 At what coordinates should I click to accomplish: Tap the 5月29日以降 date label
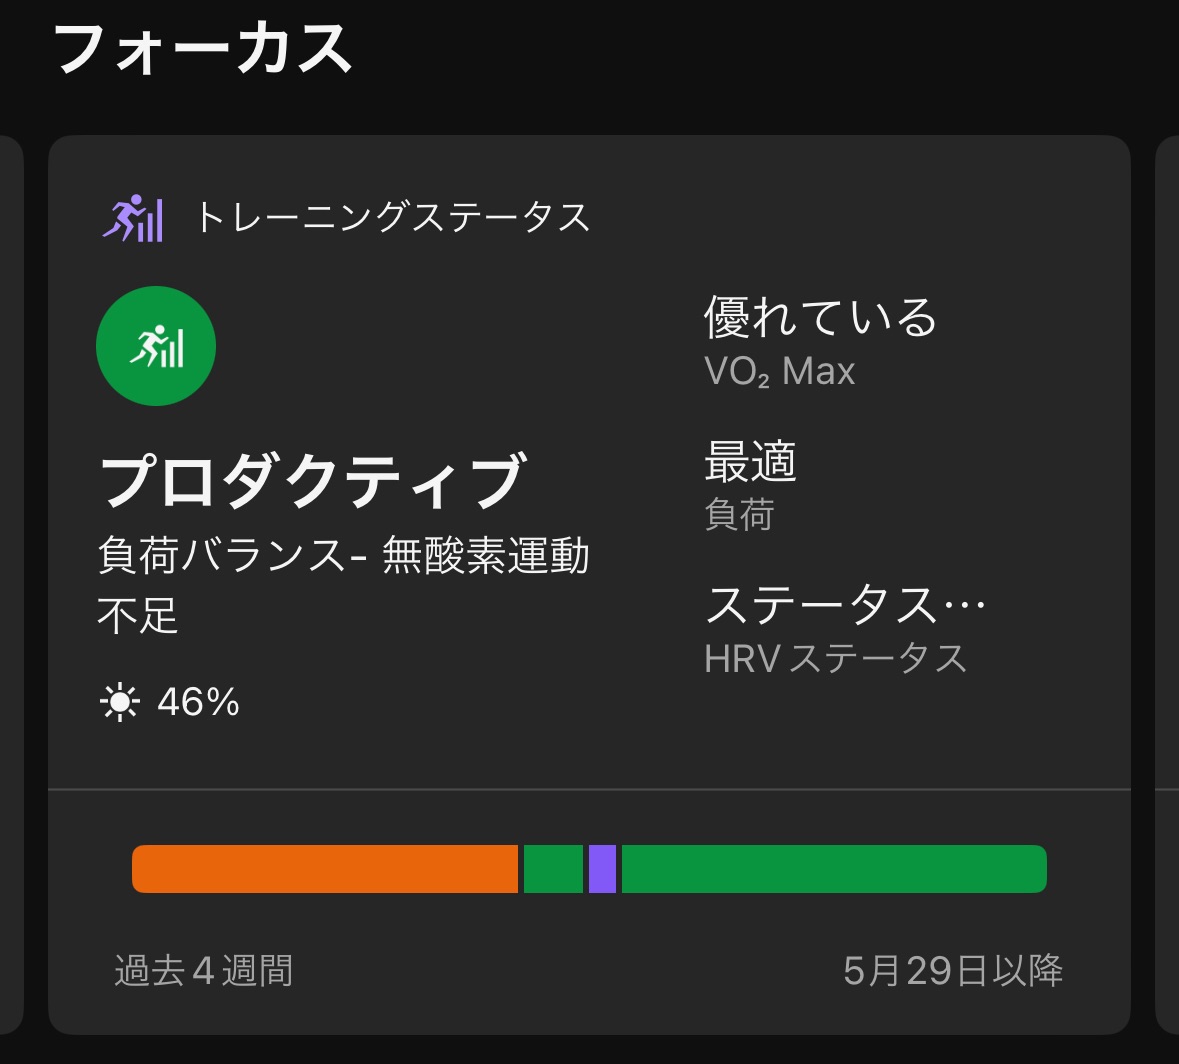[x=952, y=971]
